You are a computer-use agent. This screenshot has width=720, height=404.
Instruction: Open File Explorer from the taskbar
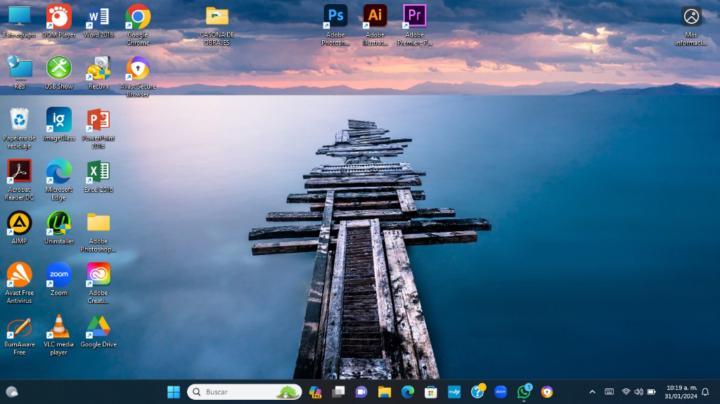(x=384, y=392)
